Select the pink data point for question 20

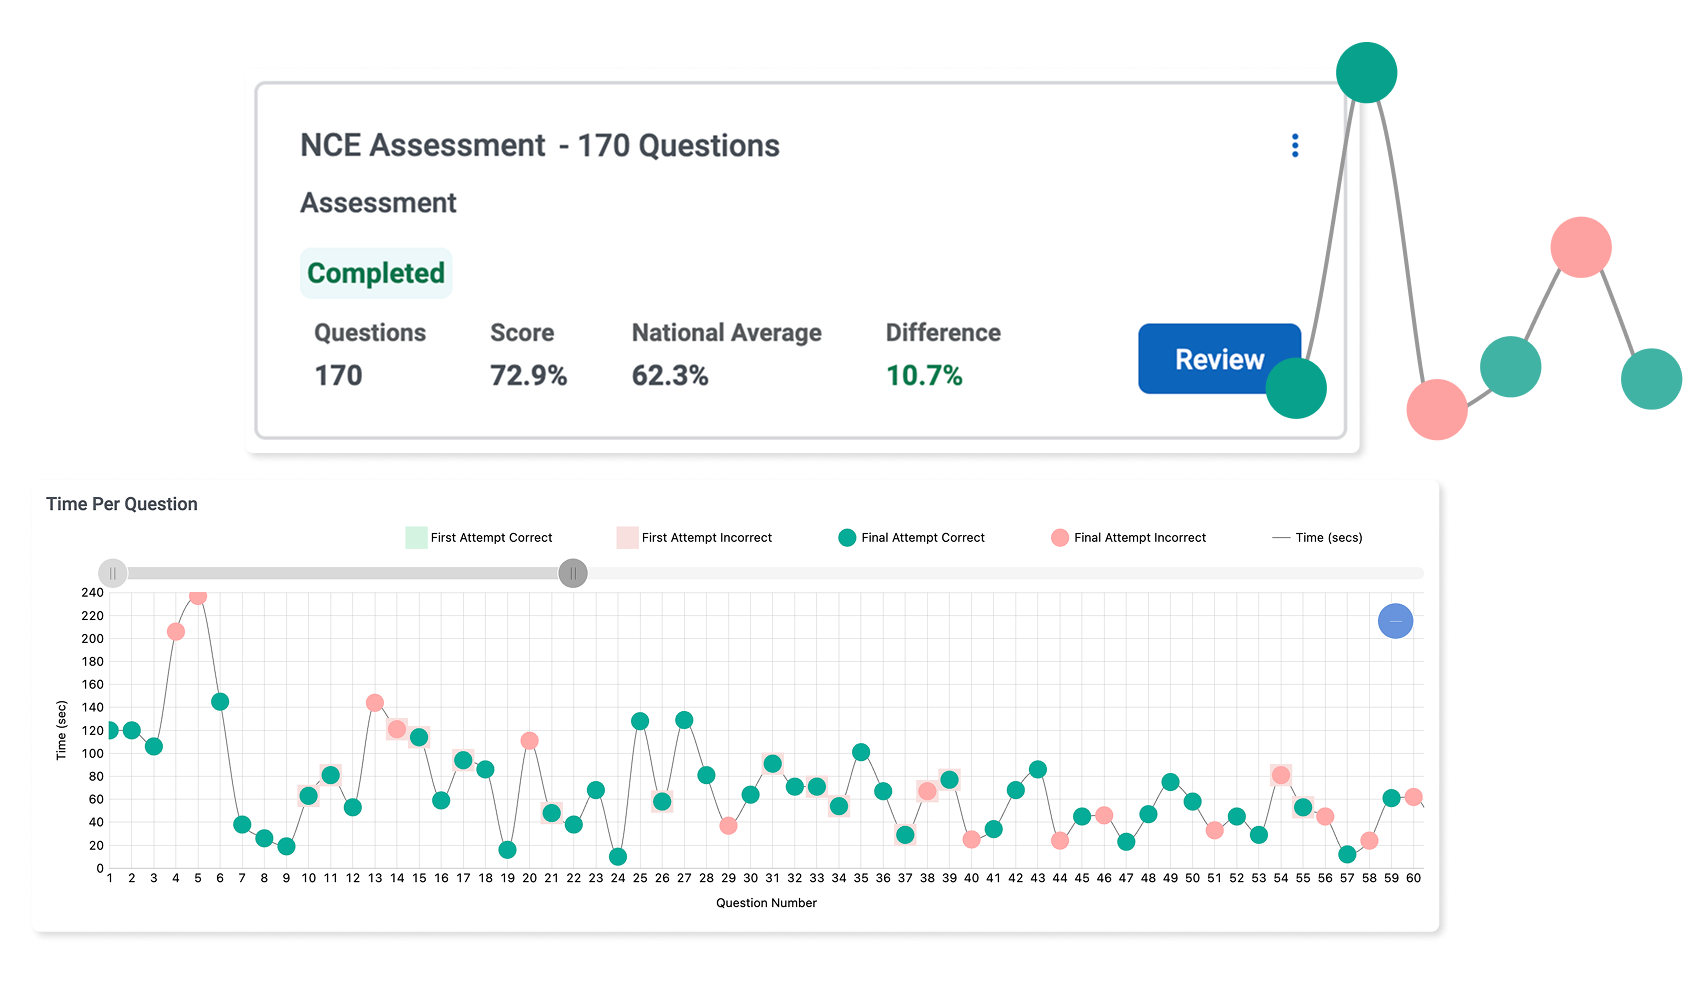(x=530, y=741)
